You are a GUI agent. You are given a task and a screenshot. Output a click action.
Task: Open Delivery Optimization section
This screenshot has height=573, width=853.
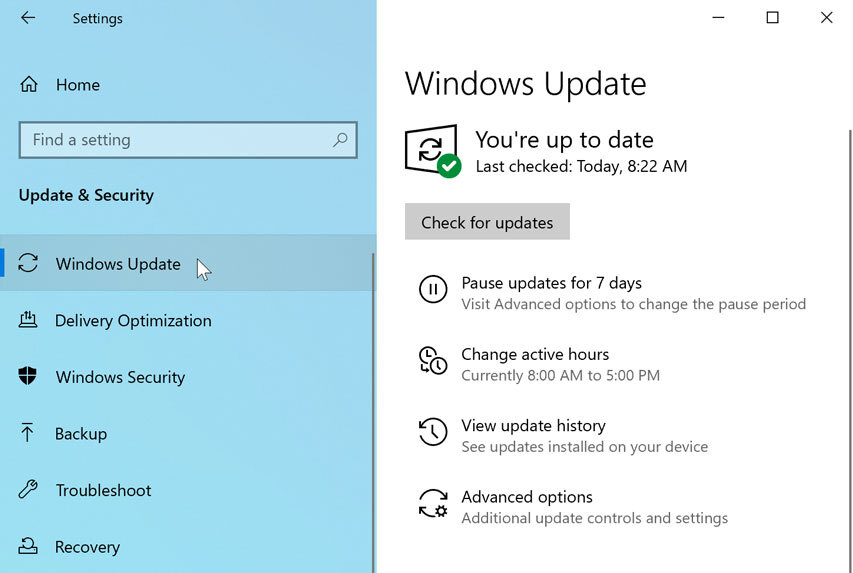[x=187, y=321]
